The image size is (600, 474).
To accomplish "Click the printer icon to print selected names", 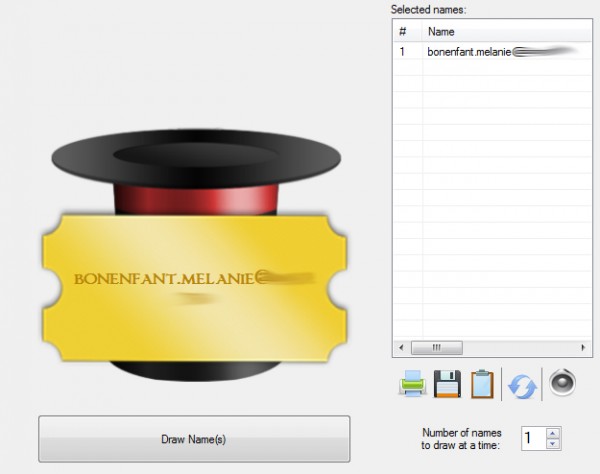I will 412,383.
